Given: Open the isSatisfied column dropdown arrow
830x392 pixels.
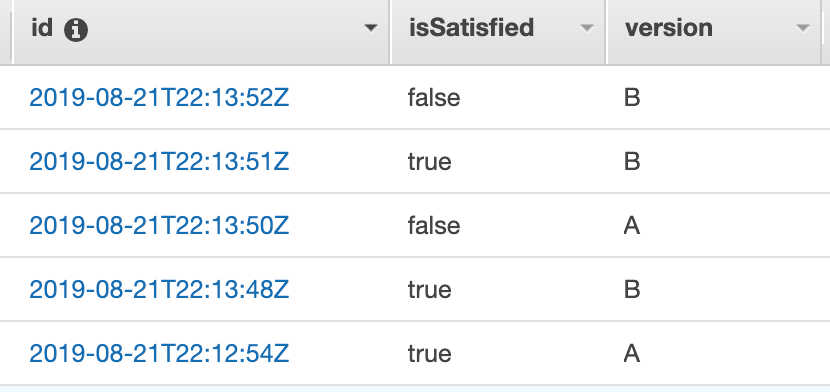Looking at the screenshot, I should coord(587,28).
